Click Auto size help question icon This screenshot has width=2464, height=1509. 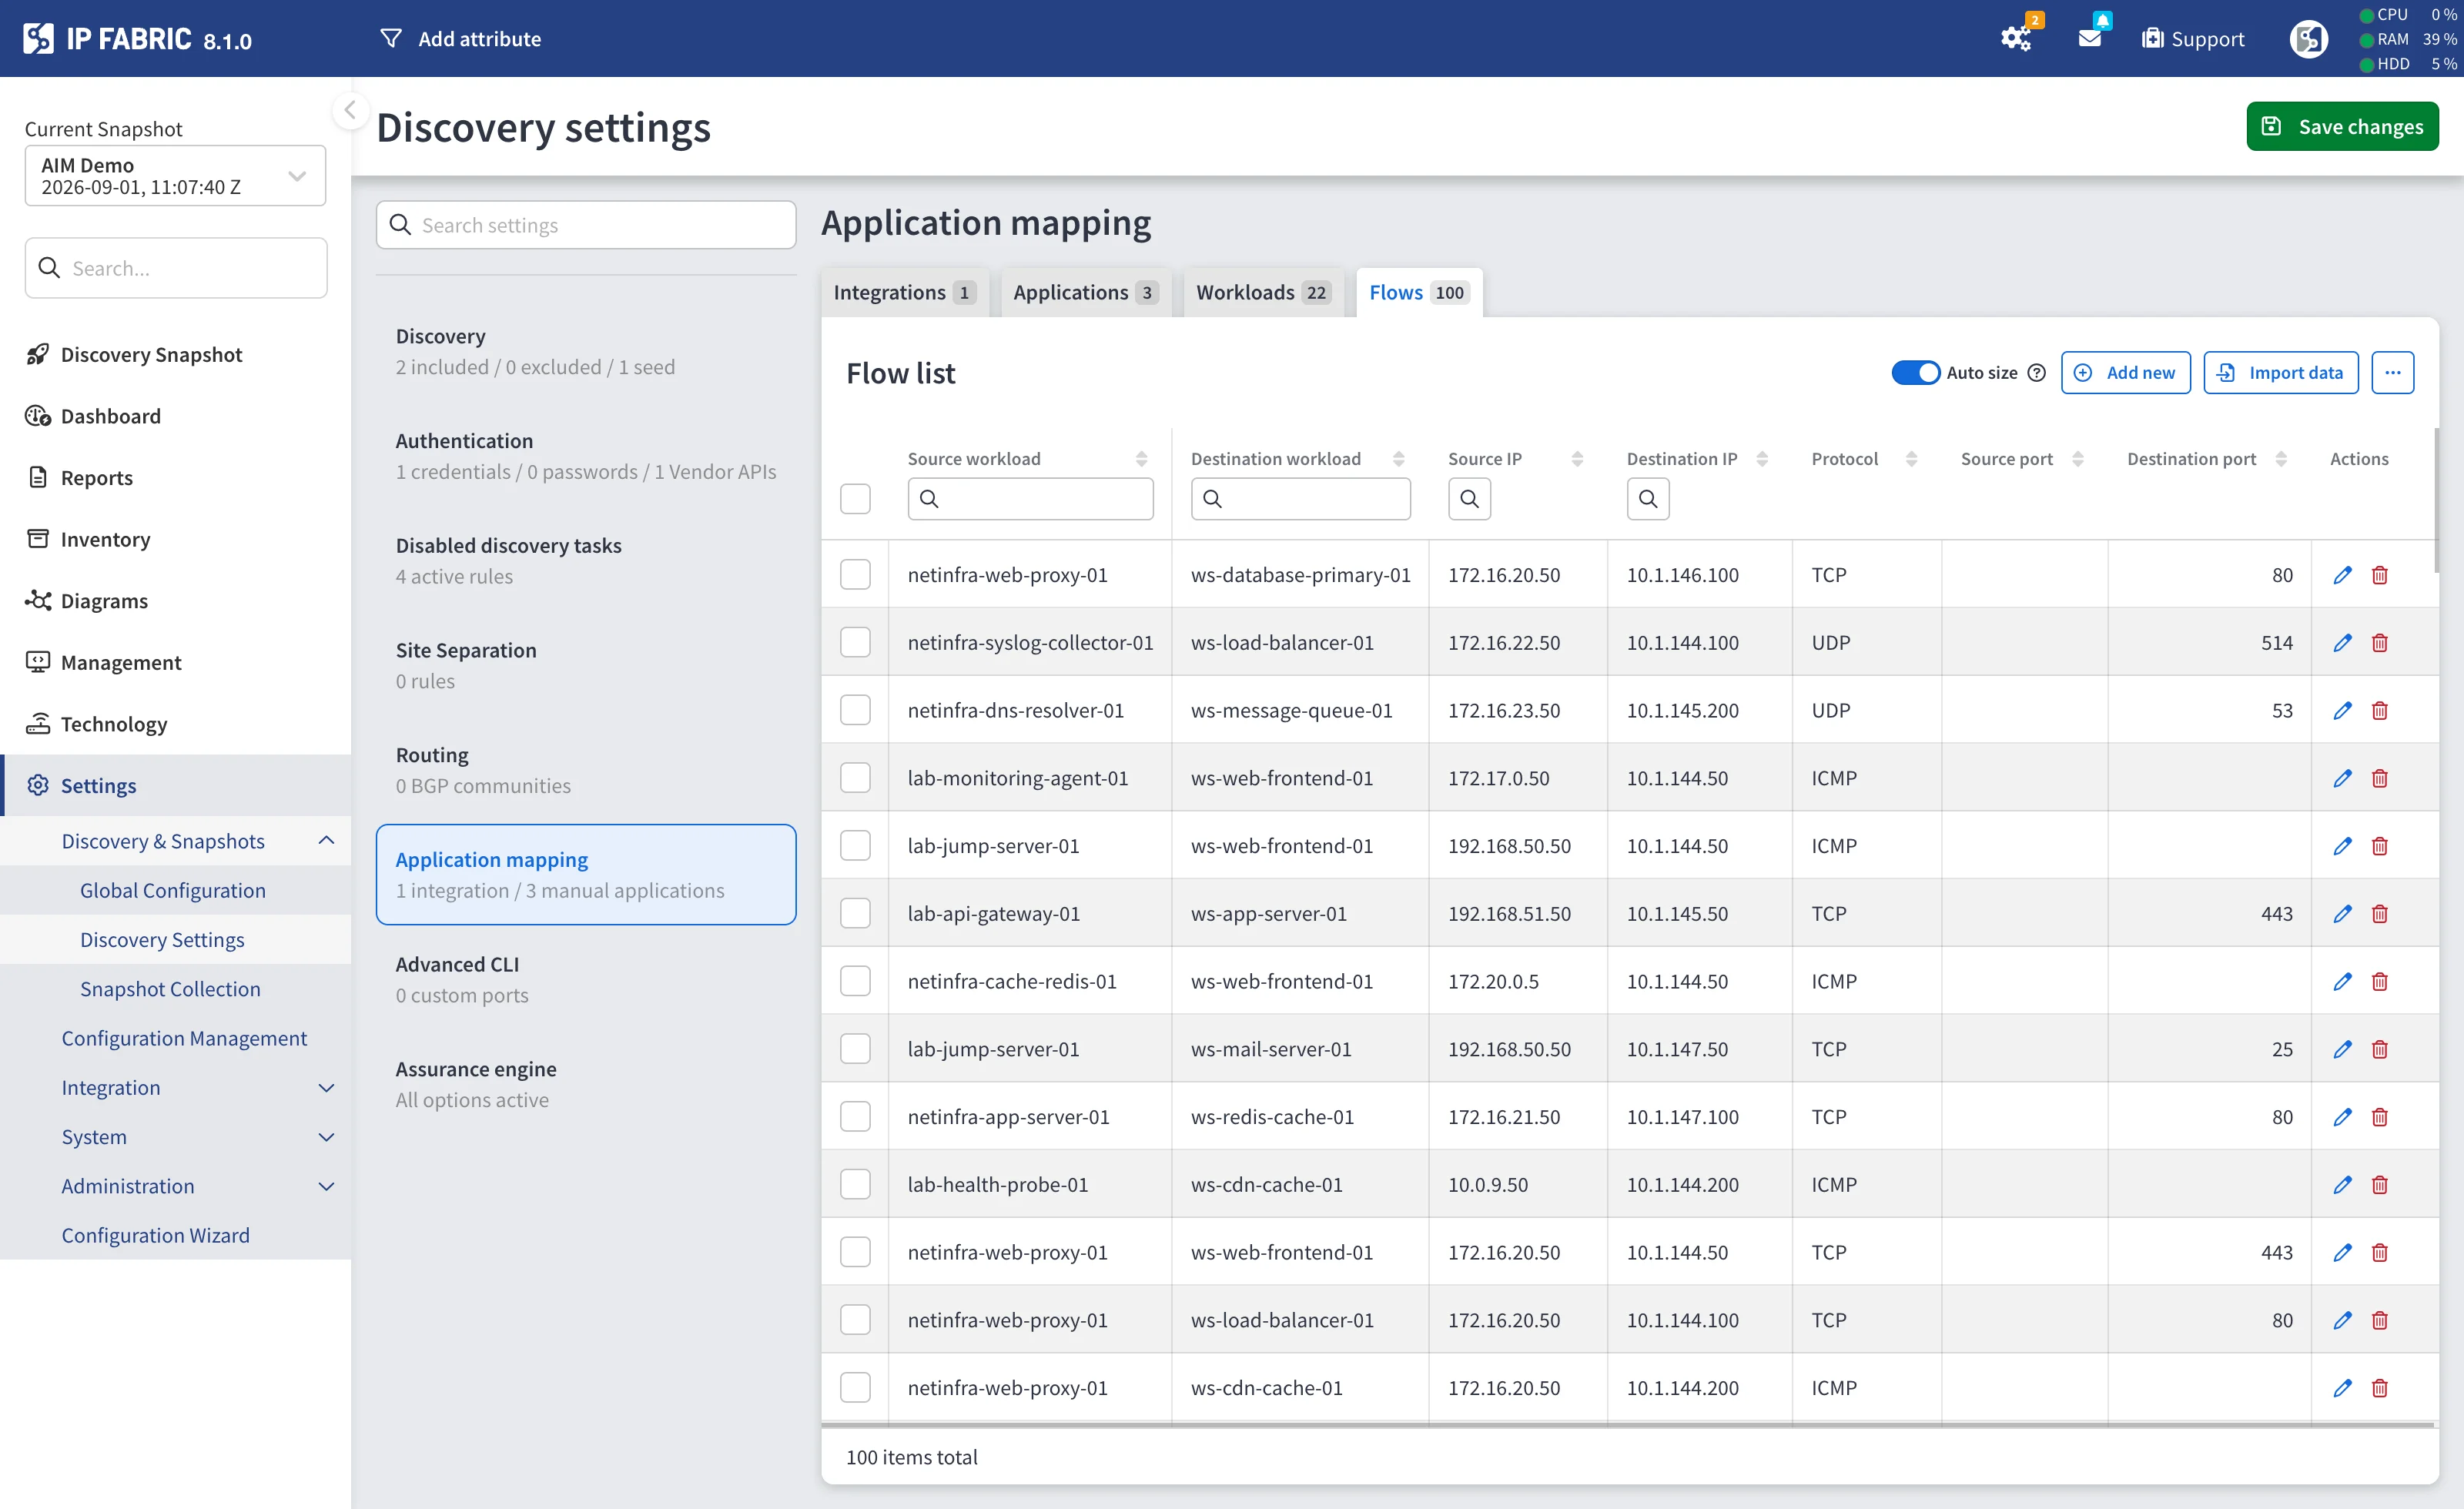[x=2036, y=373]
